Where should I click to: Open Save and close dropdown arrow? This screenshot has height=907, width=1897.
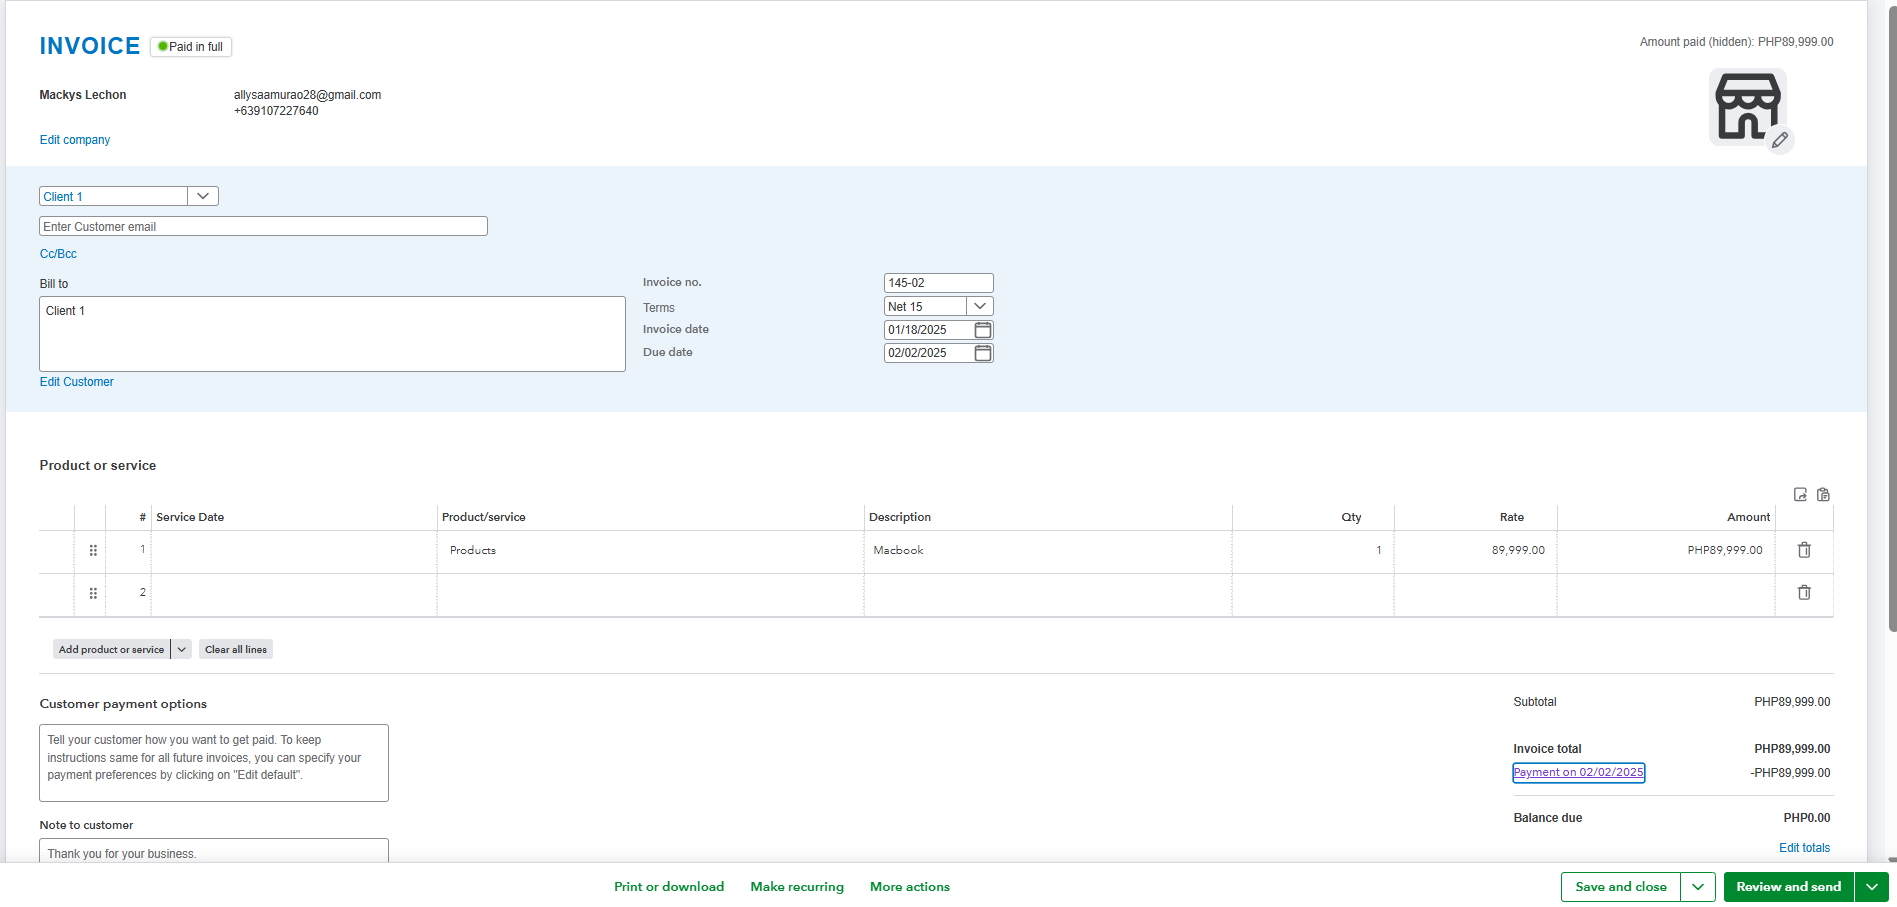(x=1698, y=887)
